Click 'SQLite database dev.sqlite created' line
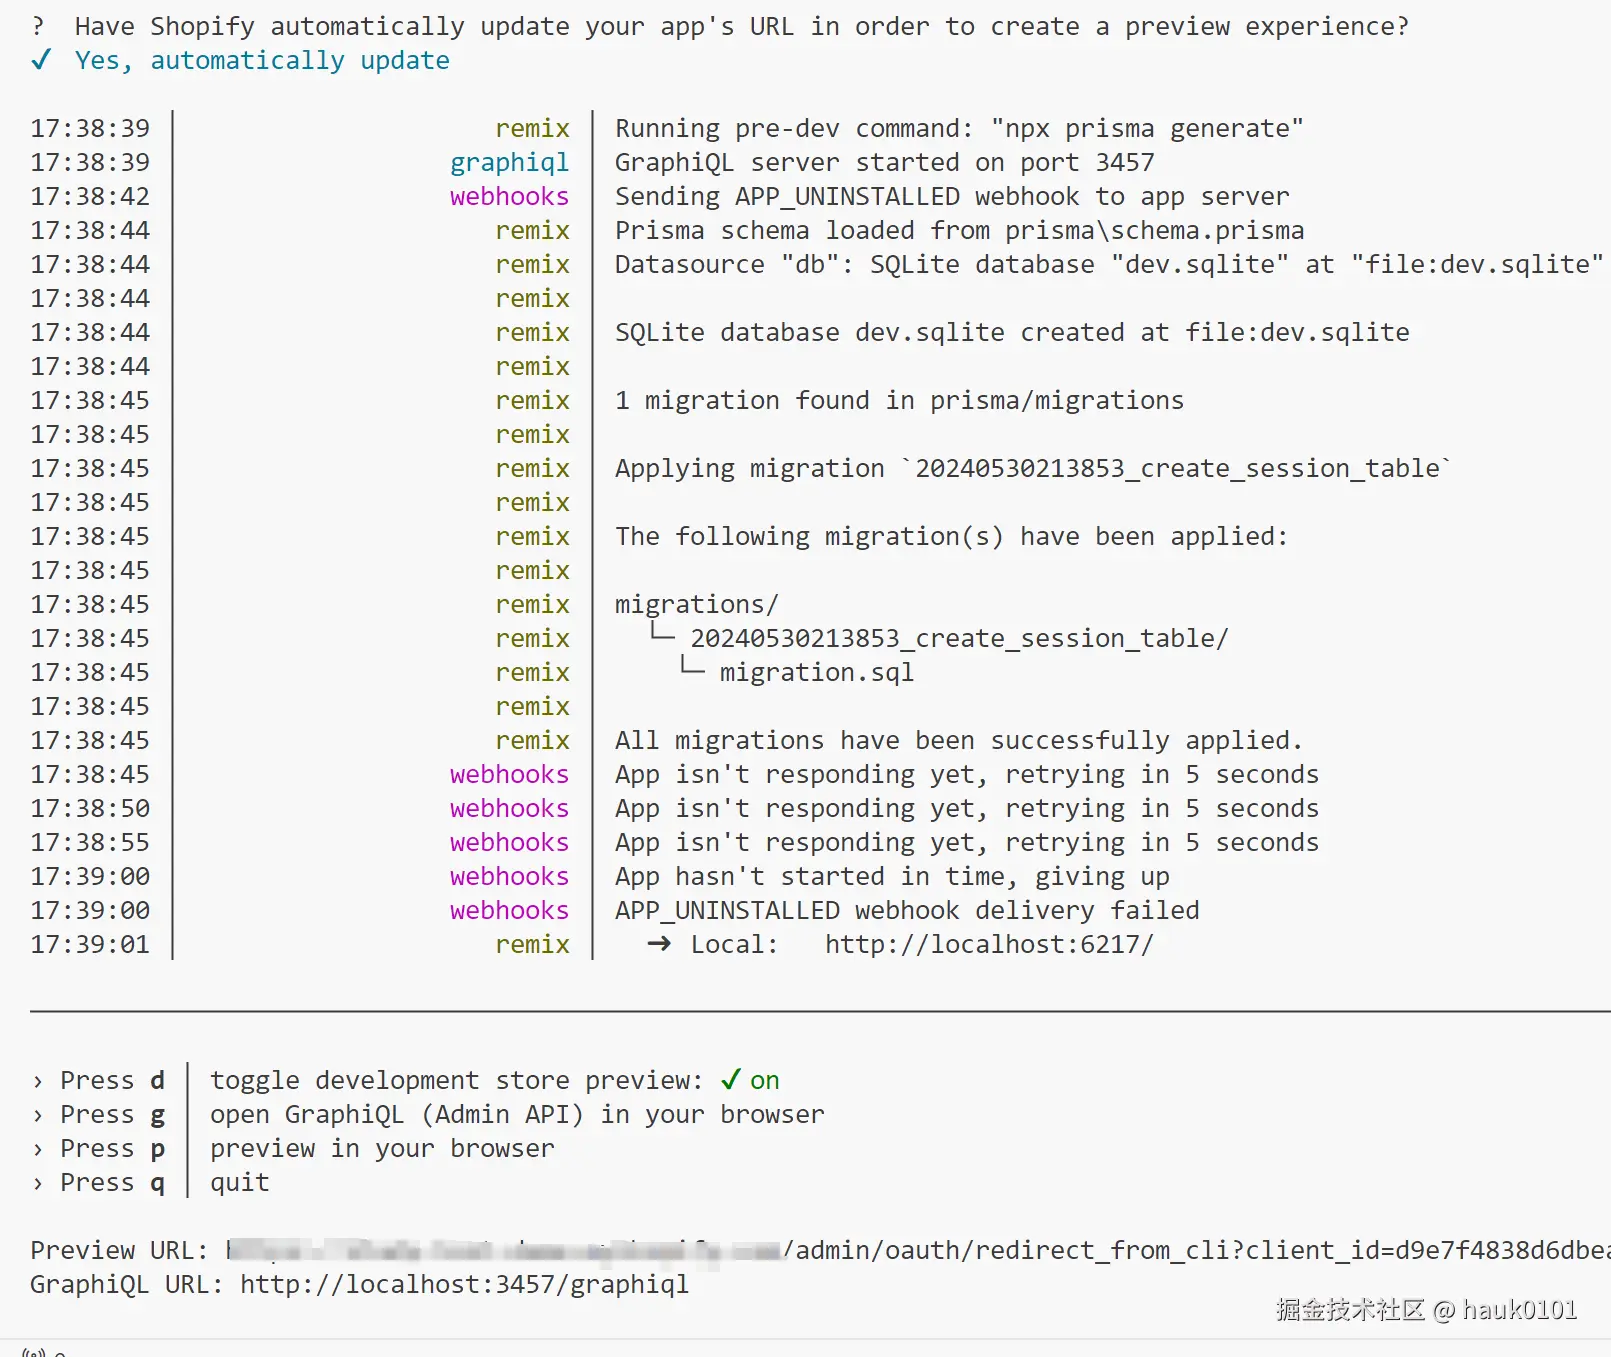1611x1357 pixels. (x=1012, y=332)
